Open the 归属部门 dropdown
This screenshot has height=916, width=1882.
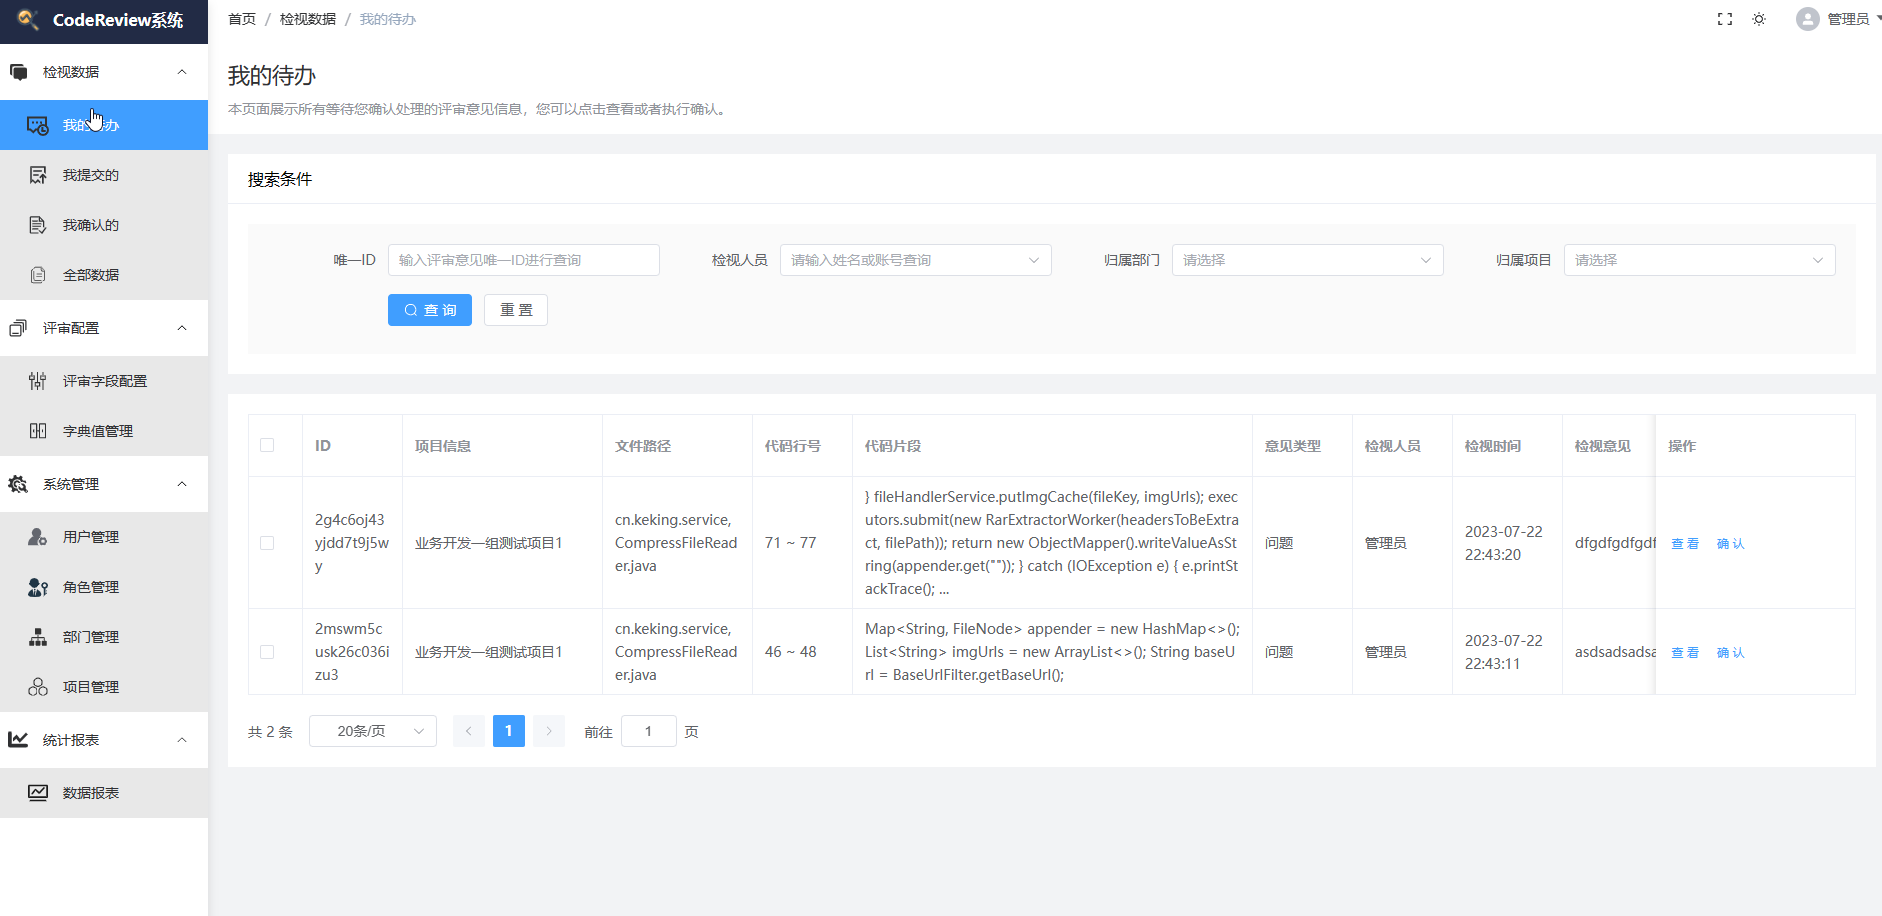tap(1307, 260)
